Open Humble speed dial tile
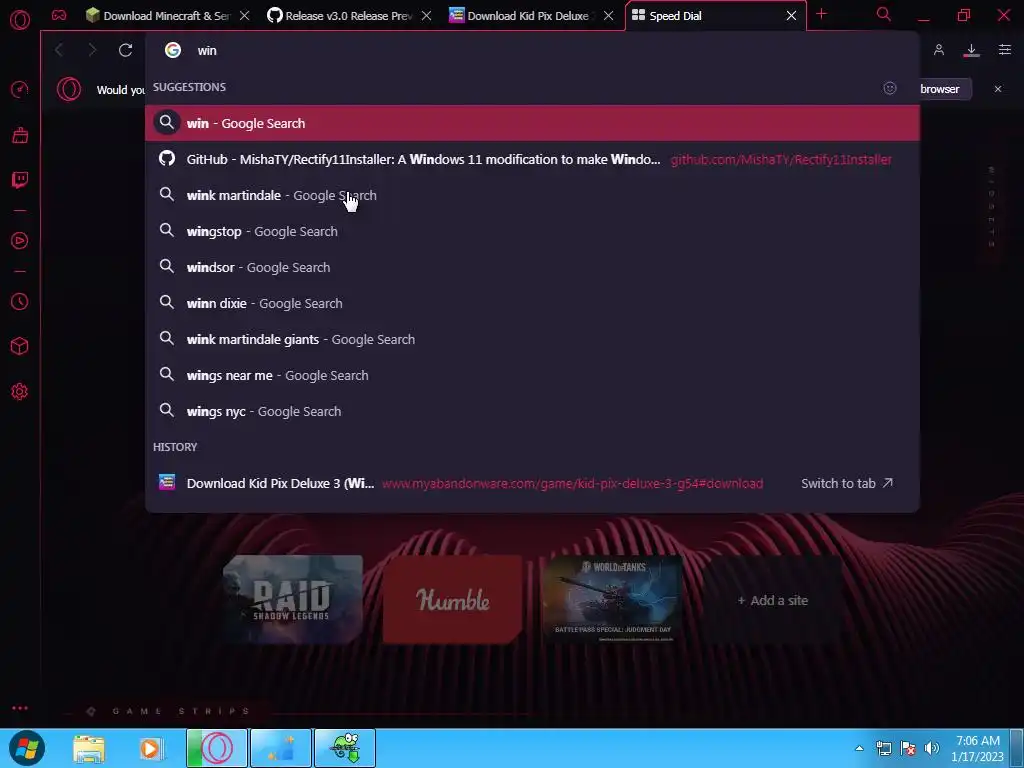 pyautogui.click(x=453, y=600)
